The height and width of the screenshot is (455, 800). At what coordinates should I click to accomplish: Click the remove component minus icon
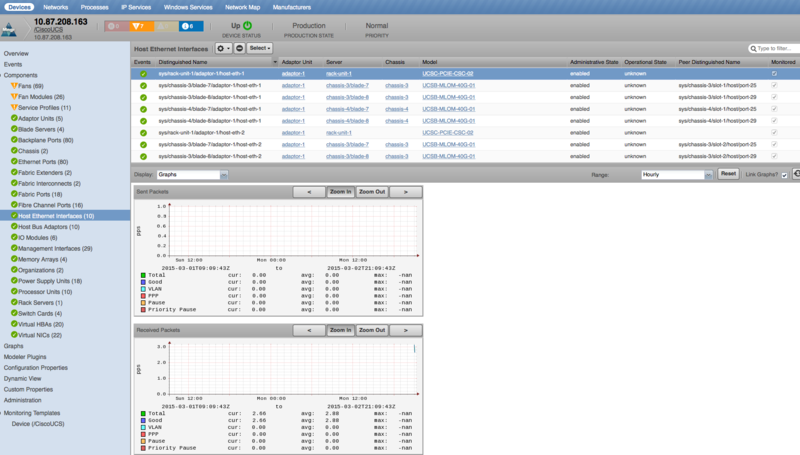[239, 48]
